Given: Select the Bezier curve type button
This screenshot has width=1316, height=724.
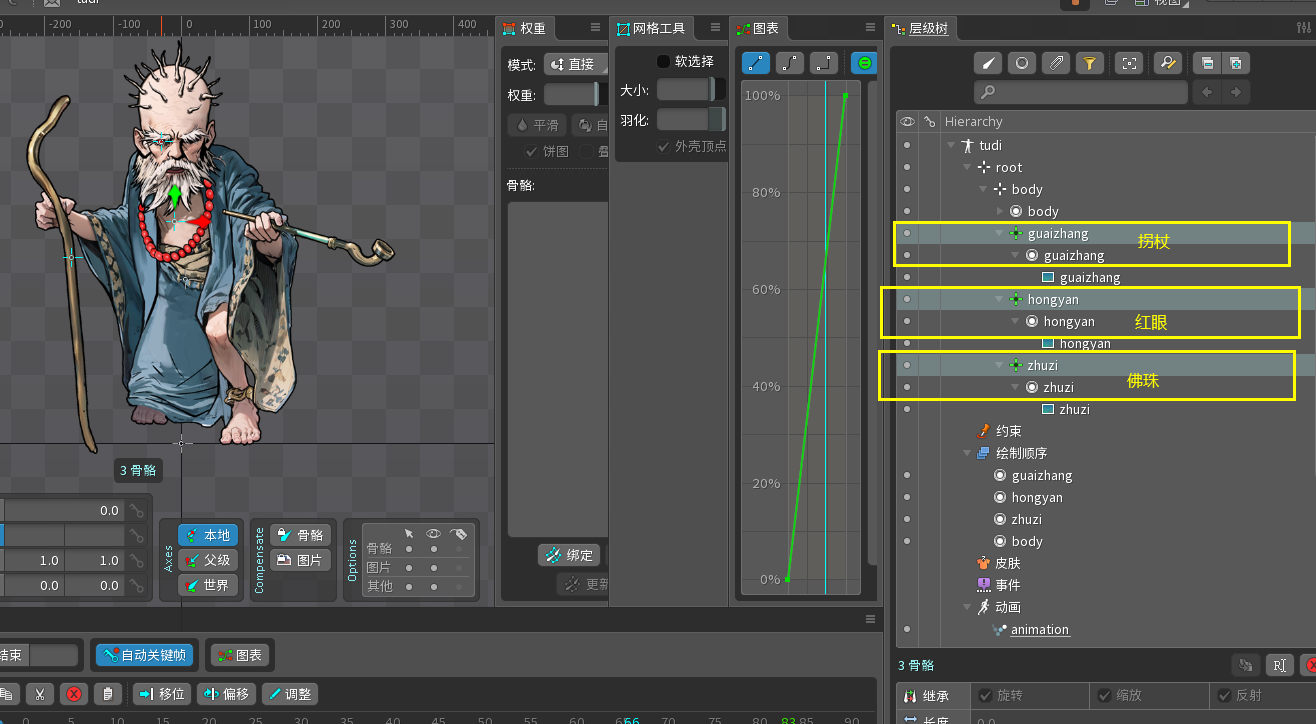Looking at the screenshot, I should point(790,63).
